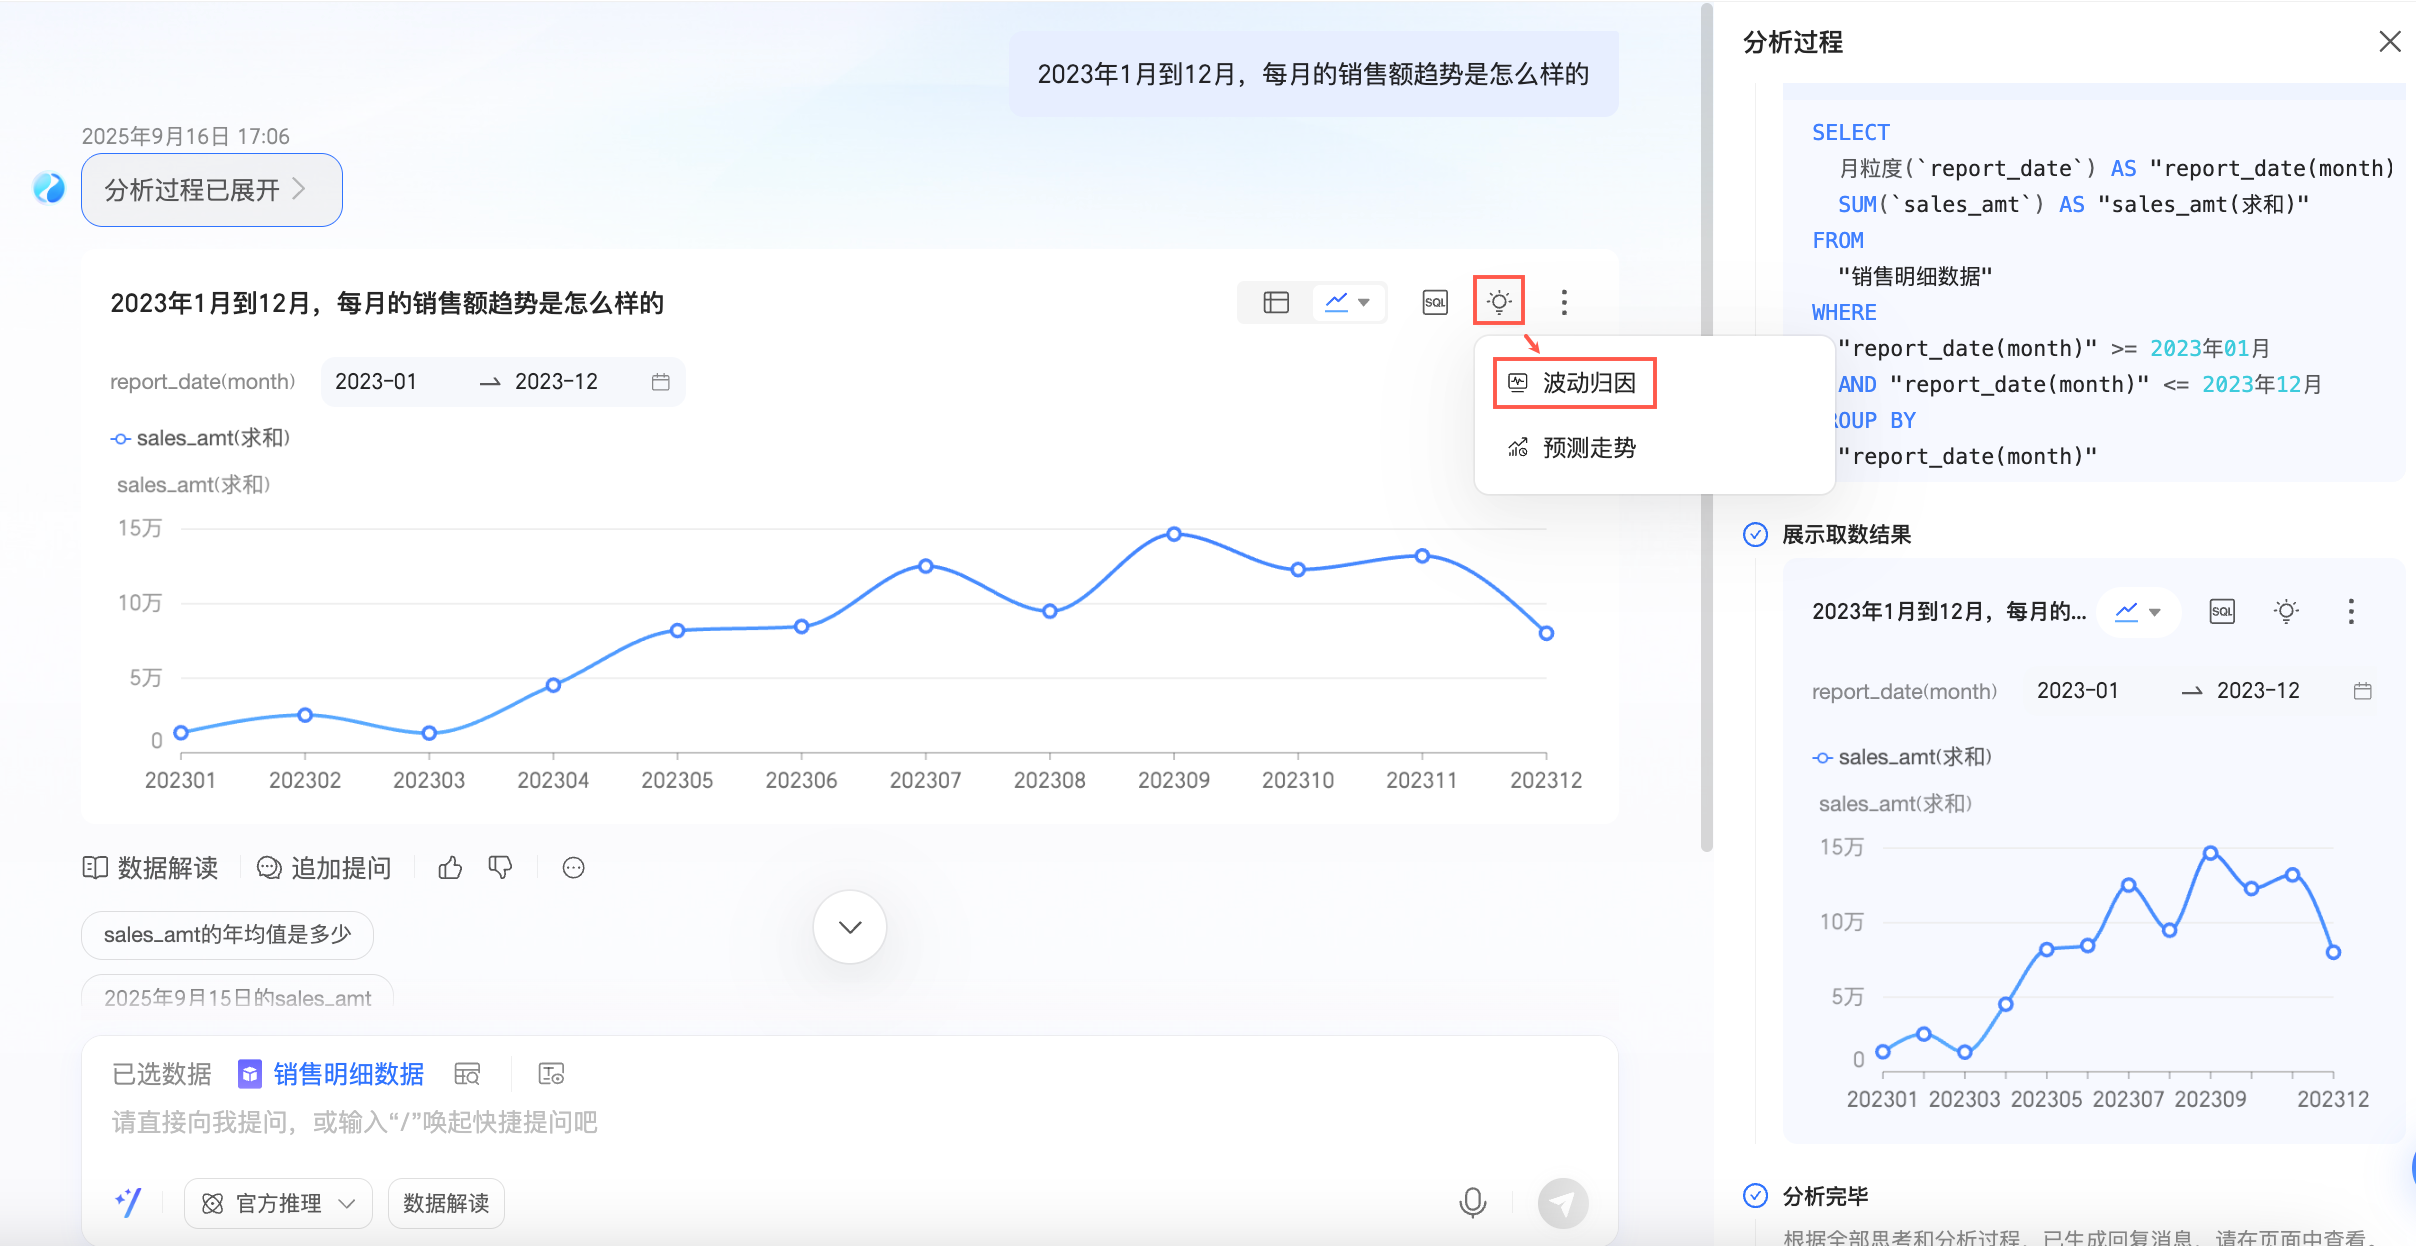Switch to table view icon
The width and height of the screenshot is (2416, 1246).
click(1276, 302)
